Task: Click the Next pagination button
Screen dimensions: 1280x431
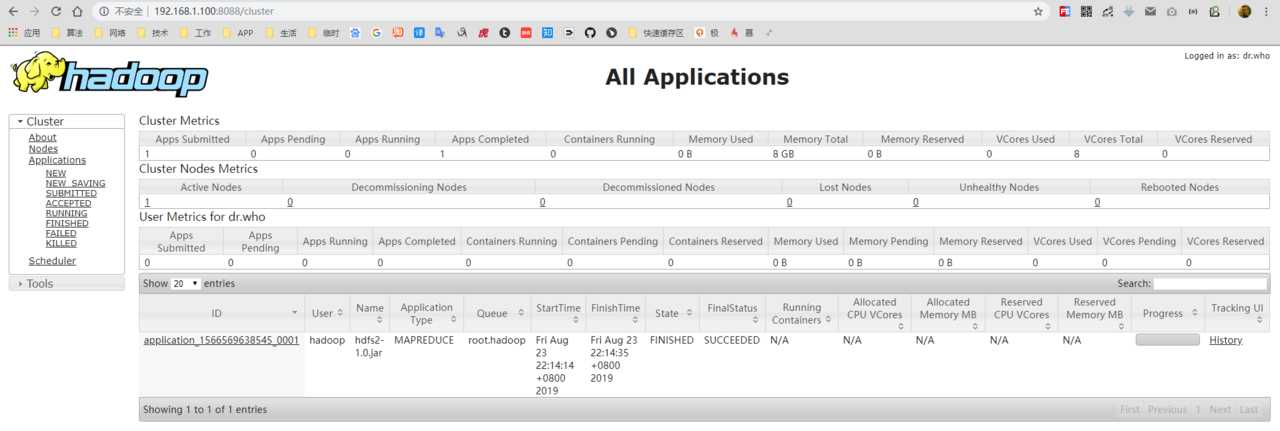Action: 1220,410
